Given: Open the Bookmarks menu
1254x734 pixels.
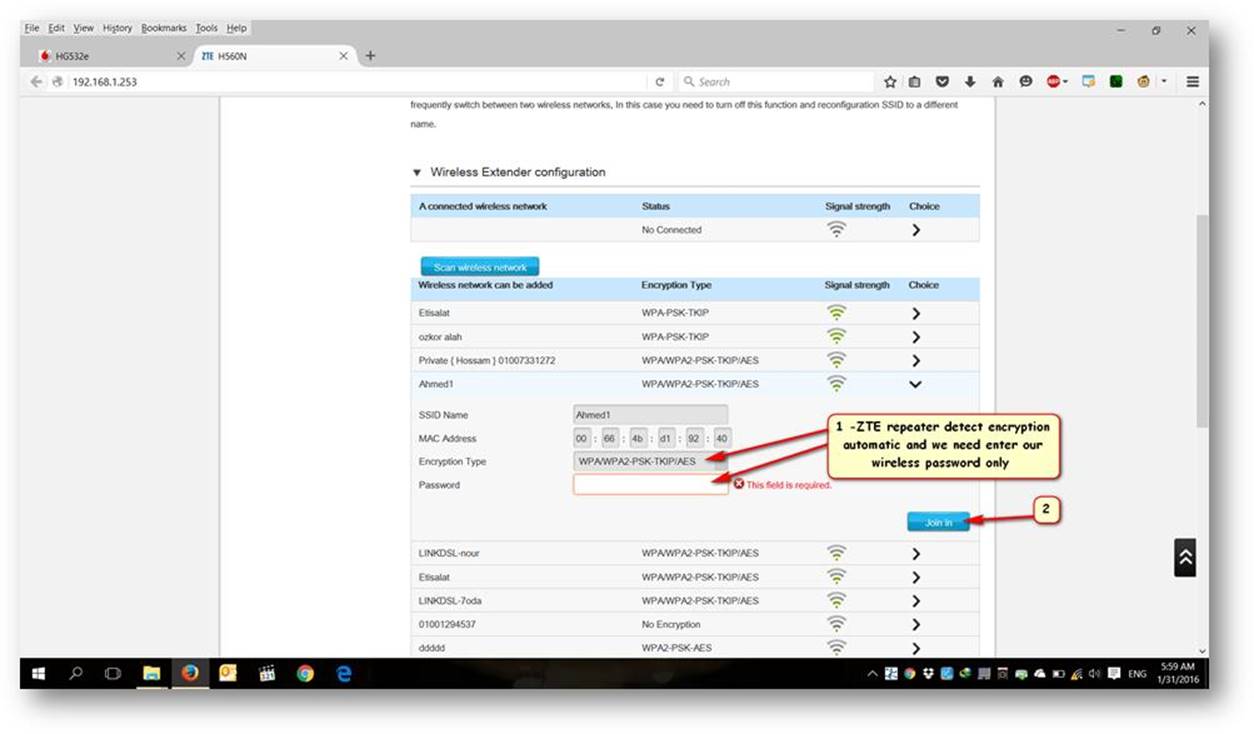Looking at the screenshot, I should 164,28.
